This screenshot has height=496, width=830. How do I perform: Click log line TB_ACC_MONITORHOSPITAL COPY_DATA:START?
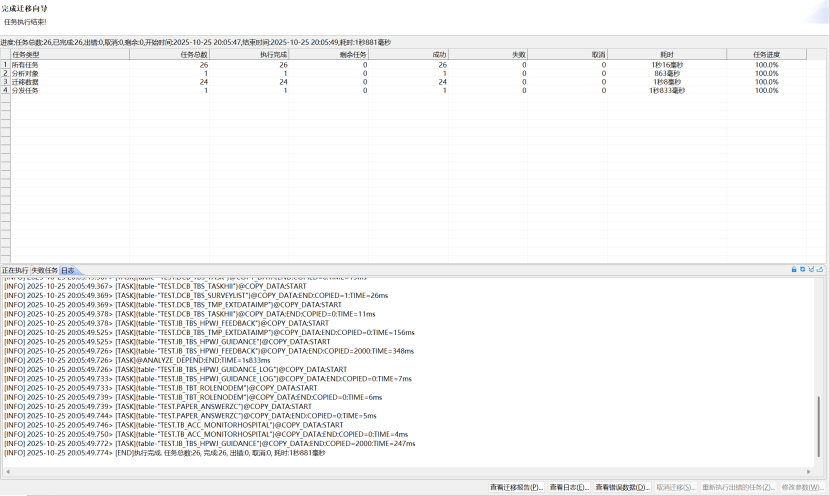[174, 425]
